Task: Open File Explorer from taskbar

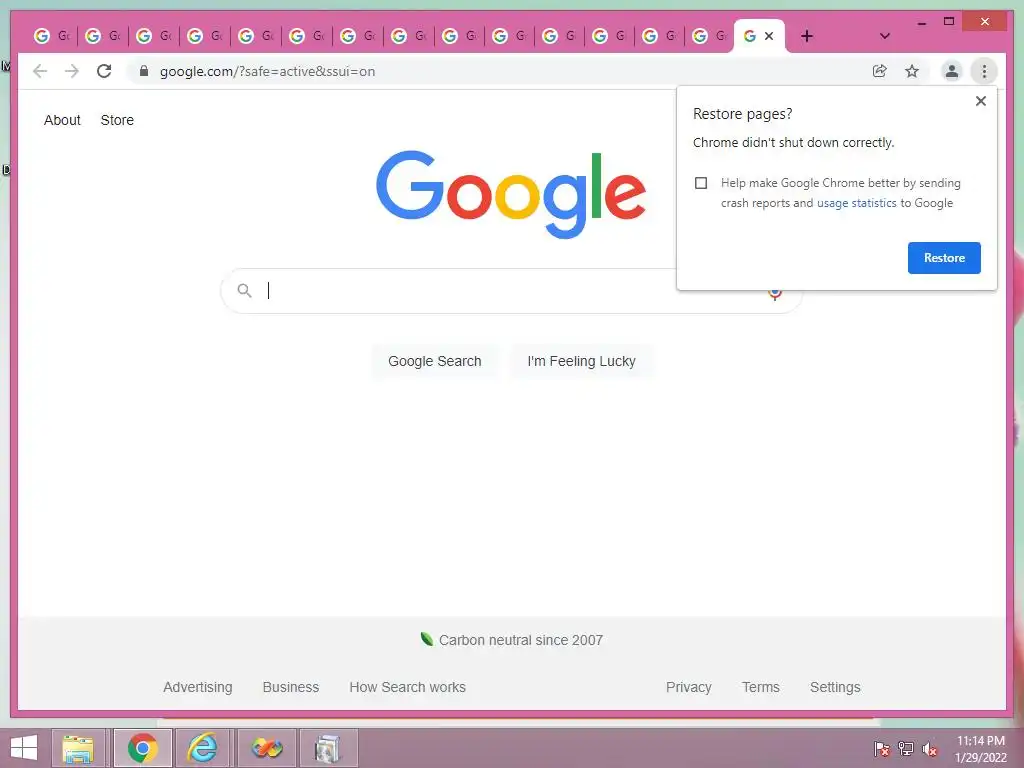Action: (78, 748)
